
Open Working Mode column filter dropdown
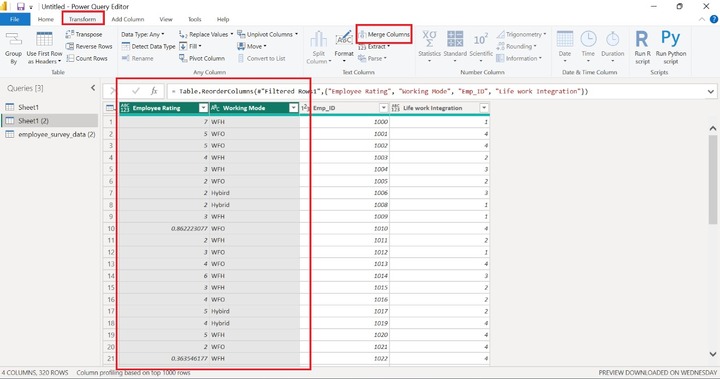click(293, 108)
